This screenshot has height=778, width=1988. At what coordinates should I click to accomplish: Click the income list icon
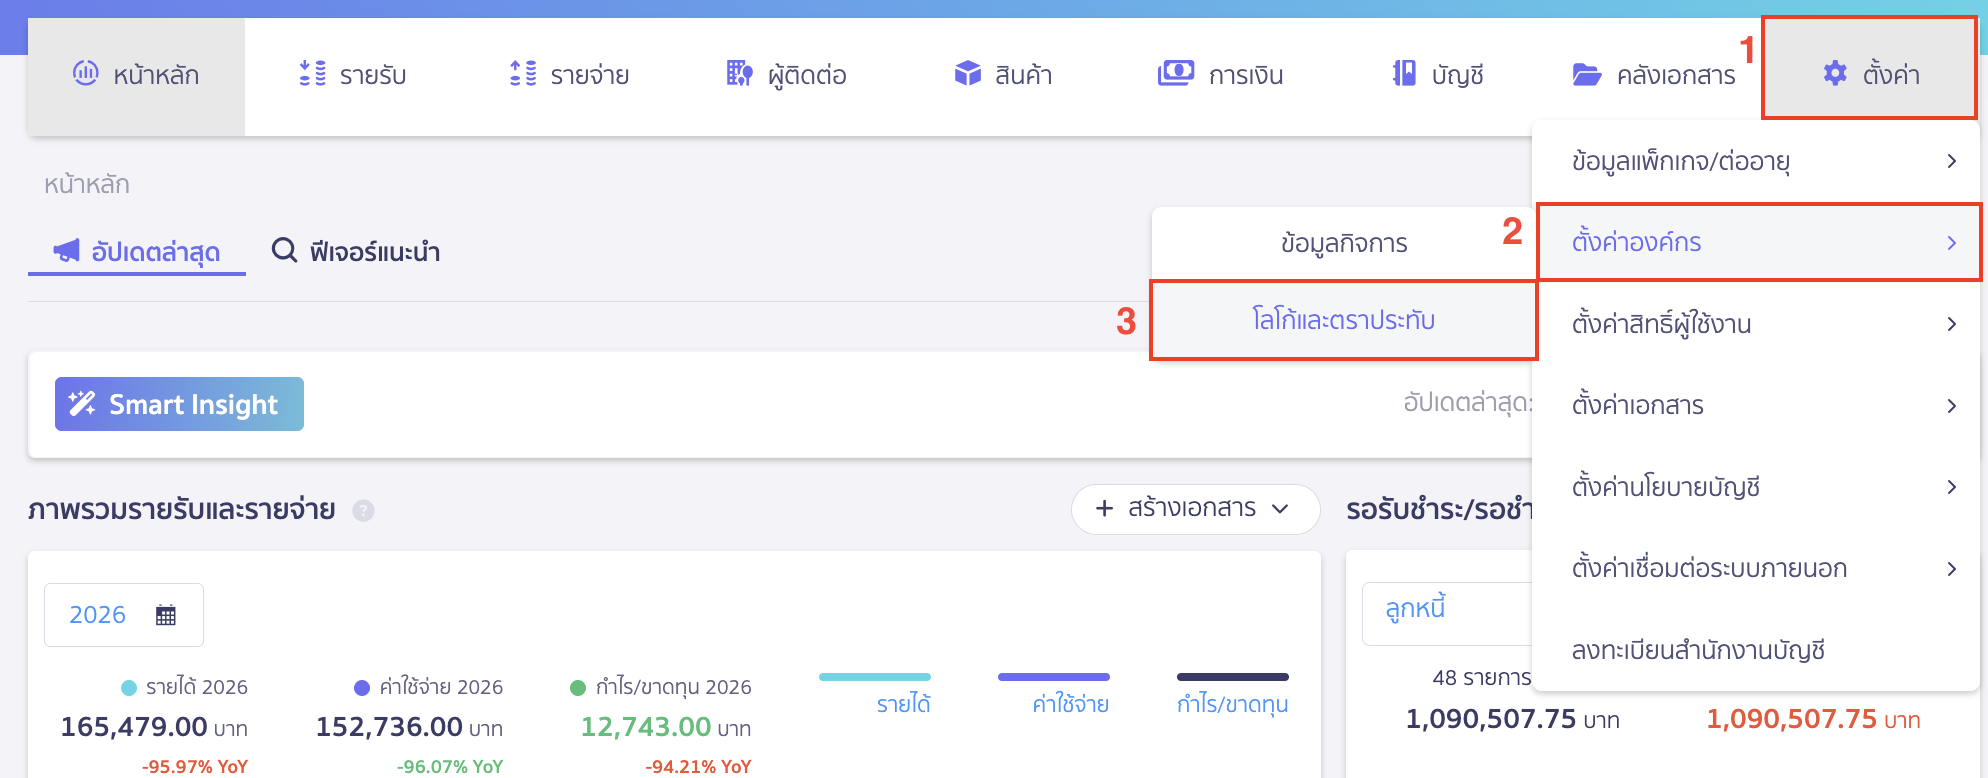click(x=312, y=73)
